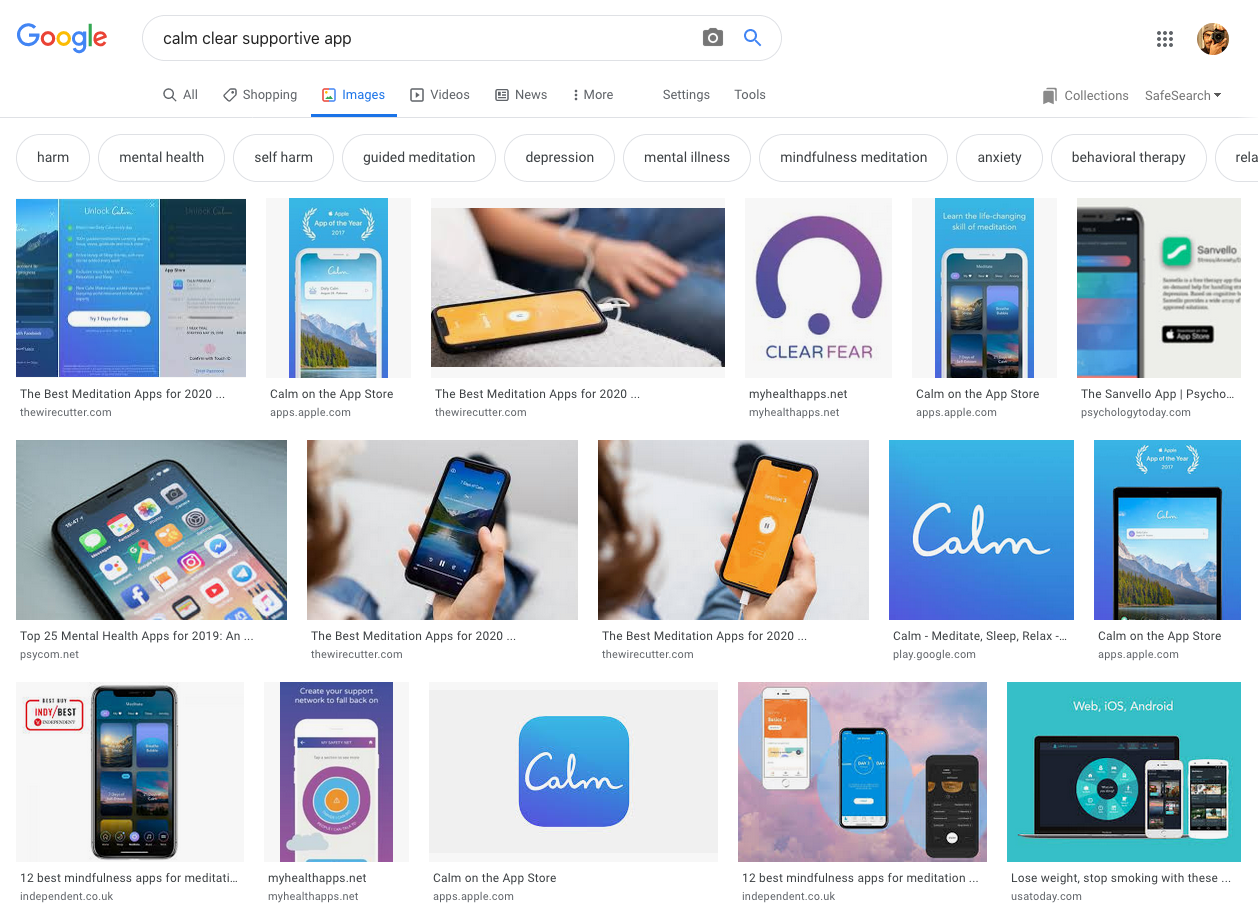1258x920 pixels.
Task: Open the Tools filter menu
Action: pos(750,95)
